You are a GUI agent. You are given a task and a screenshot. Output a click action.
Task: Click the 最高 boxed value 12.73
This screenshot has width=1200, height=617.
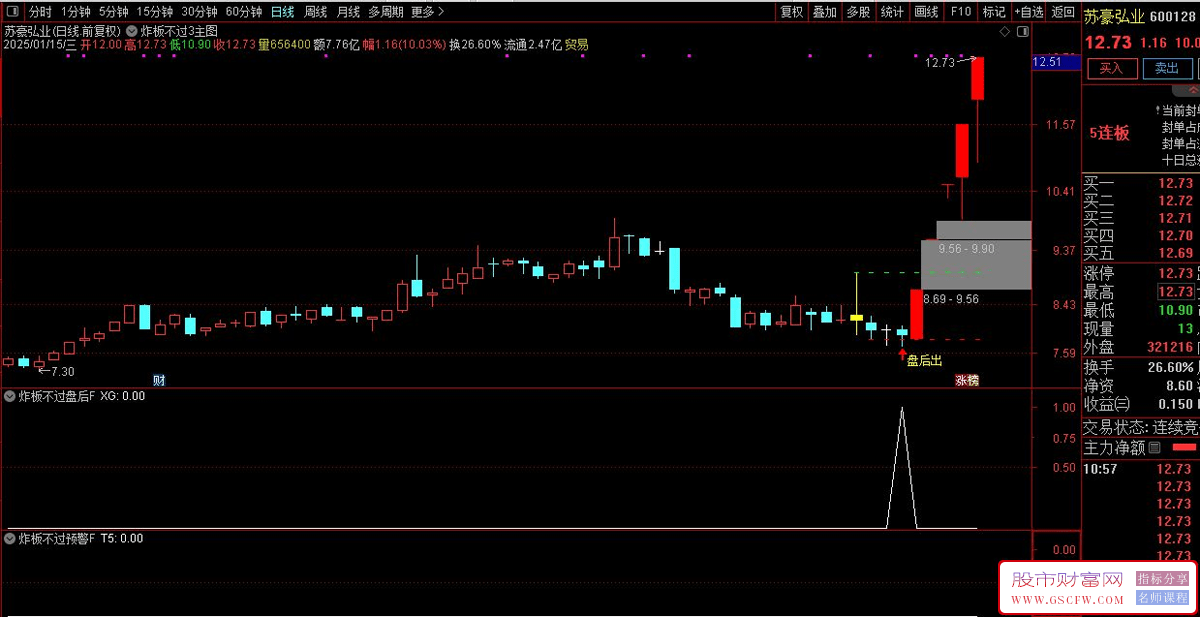click(1175, 292)
